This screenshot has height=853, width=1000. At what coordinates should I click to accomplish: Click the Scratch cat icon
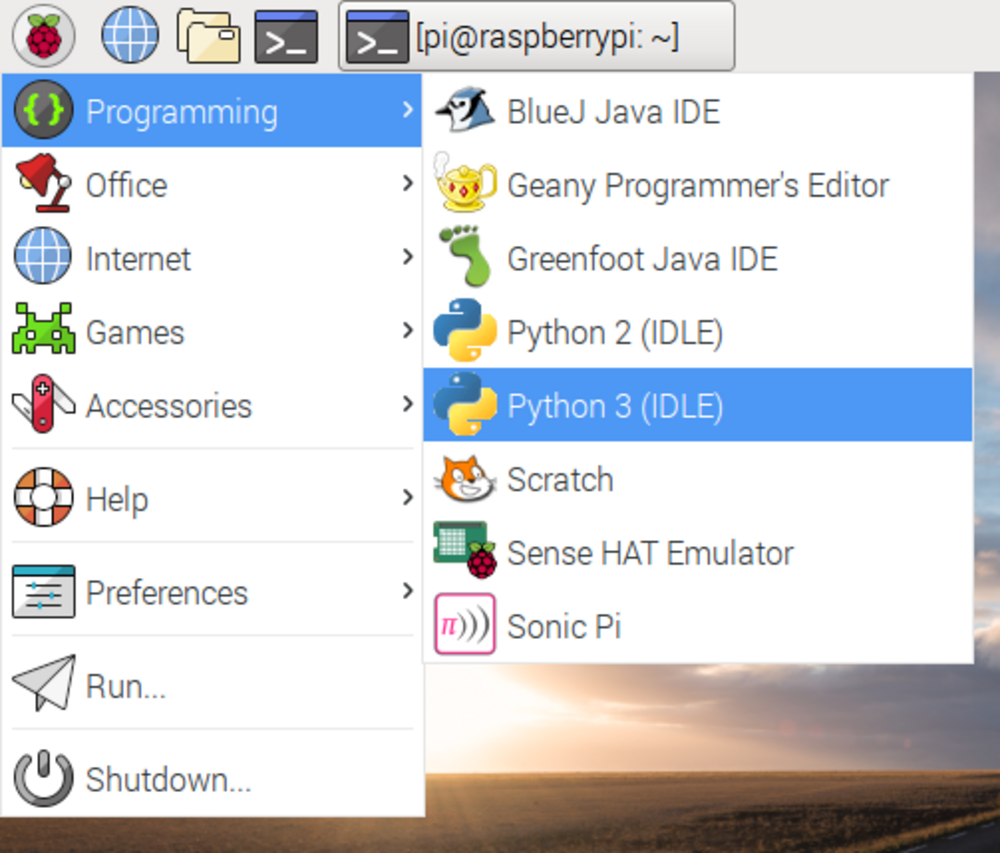(x=465, y=478)
